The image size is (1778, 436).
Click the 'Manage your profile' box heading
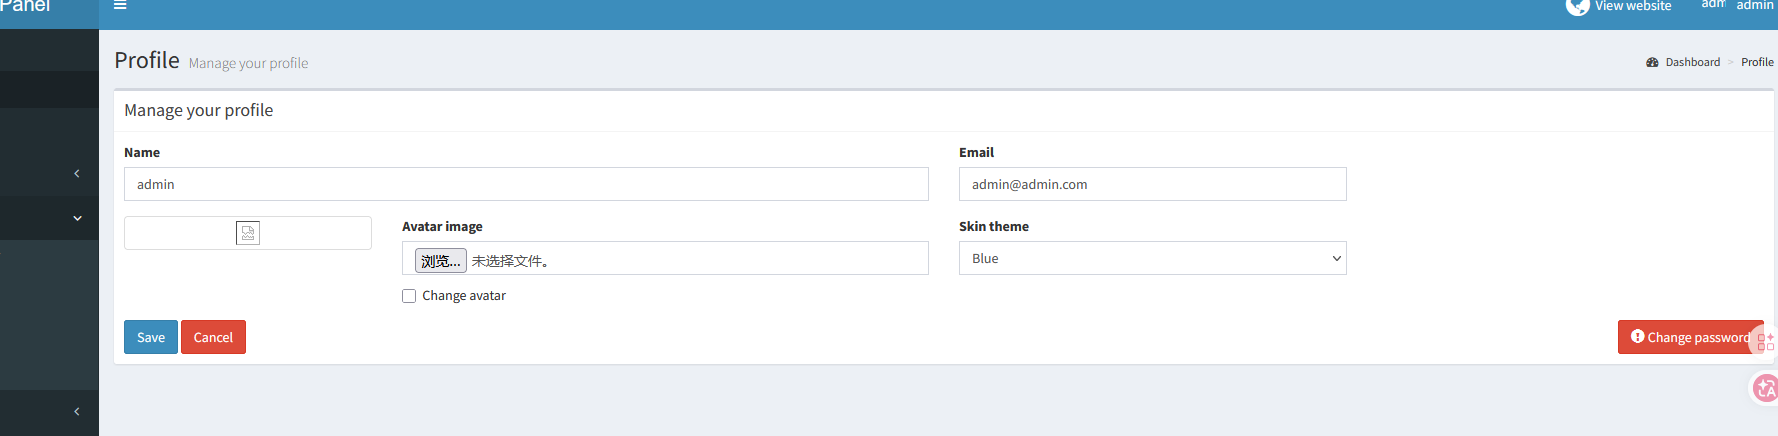(x=198, y=110)
